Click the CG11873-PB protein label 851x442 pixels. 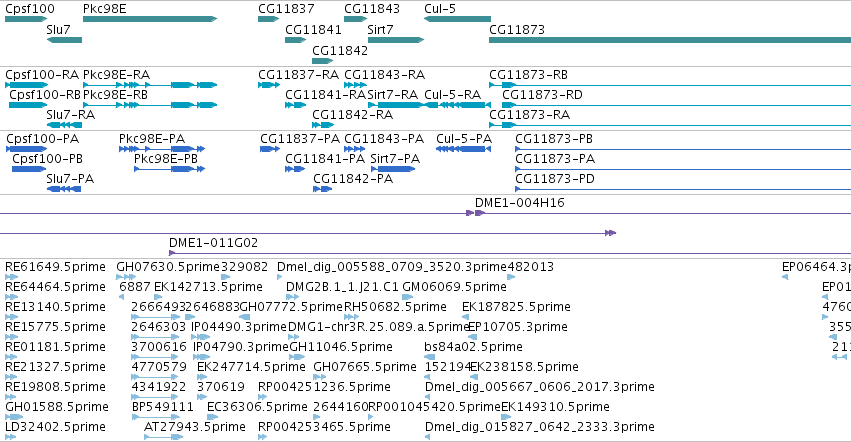click(x=554, y=138)
